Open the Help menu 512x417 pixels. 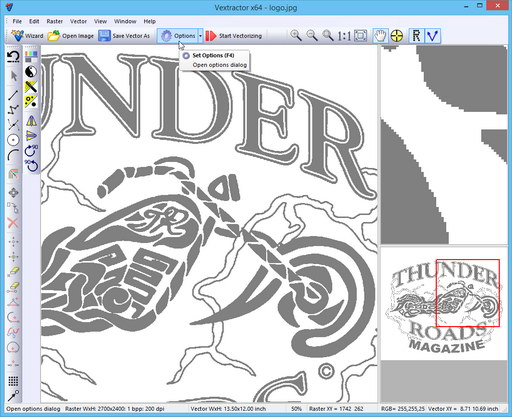coord(150,21)
